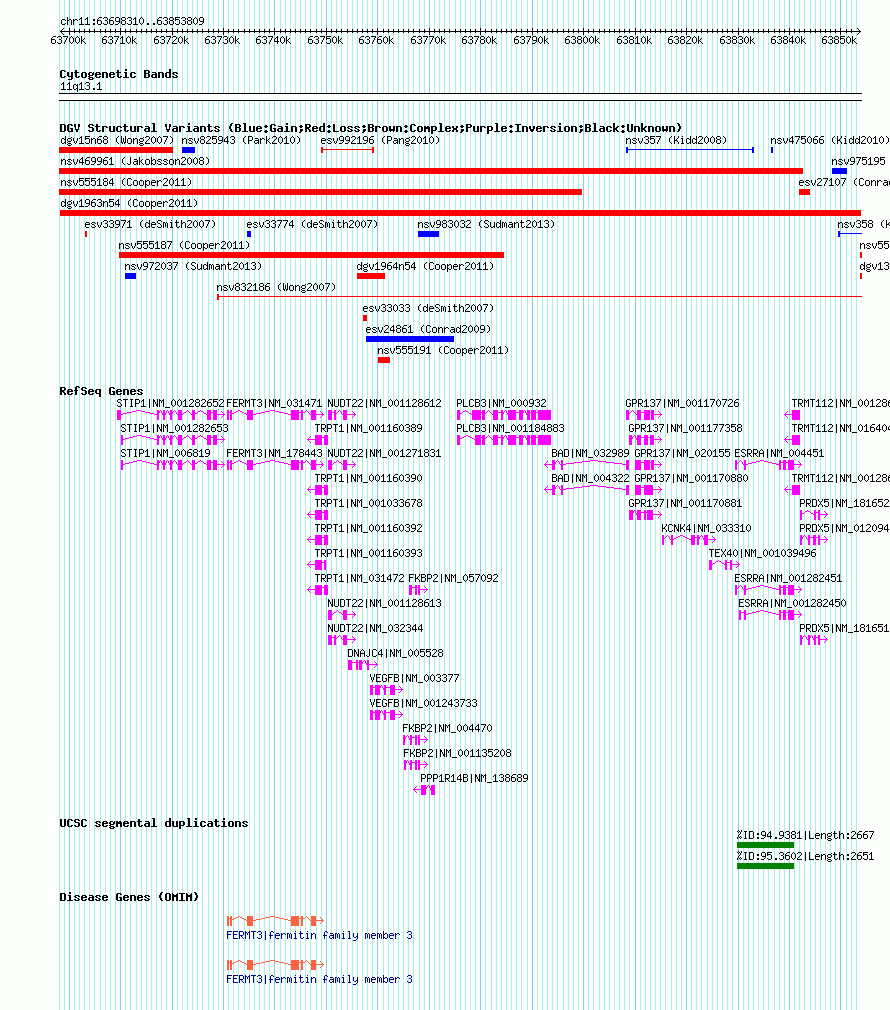The width and height of the screenshot is (890, 1010).
Task: Open variant nsv469961 (Jakobsson2008) label
Action: coord(135,161)
